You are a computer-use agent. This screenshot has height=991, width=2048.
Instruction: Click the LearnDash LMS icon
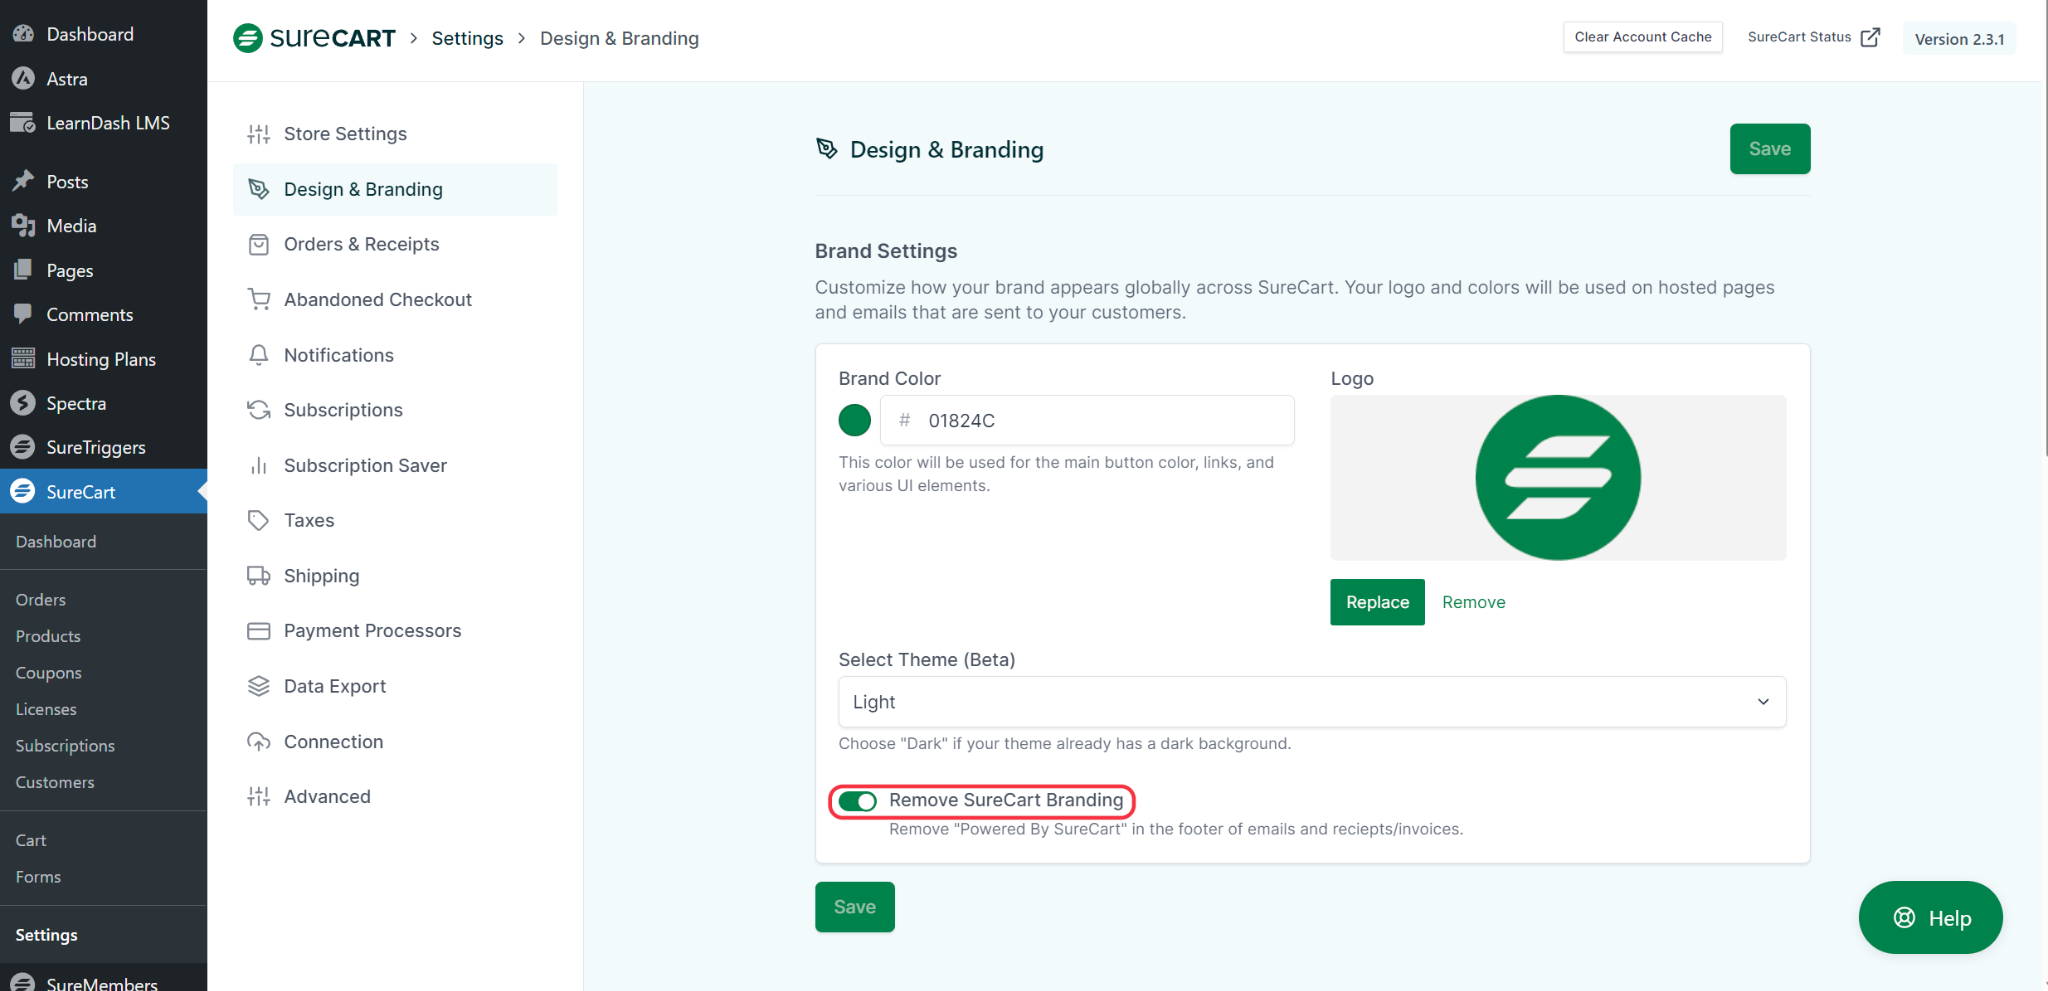[x=23, y=123]
